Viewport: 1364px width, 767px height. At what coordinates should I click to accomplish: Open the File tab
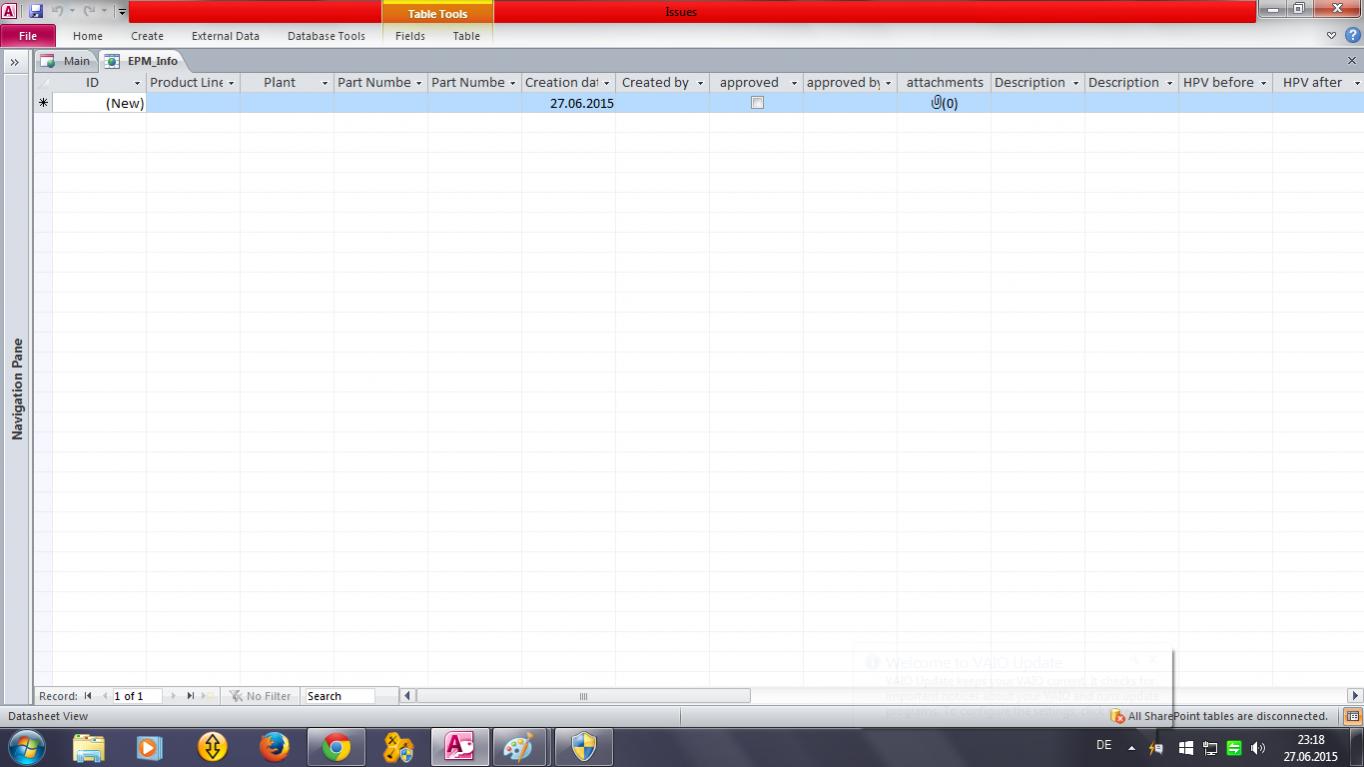click(28, 36)
